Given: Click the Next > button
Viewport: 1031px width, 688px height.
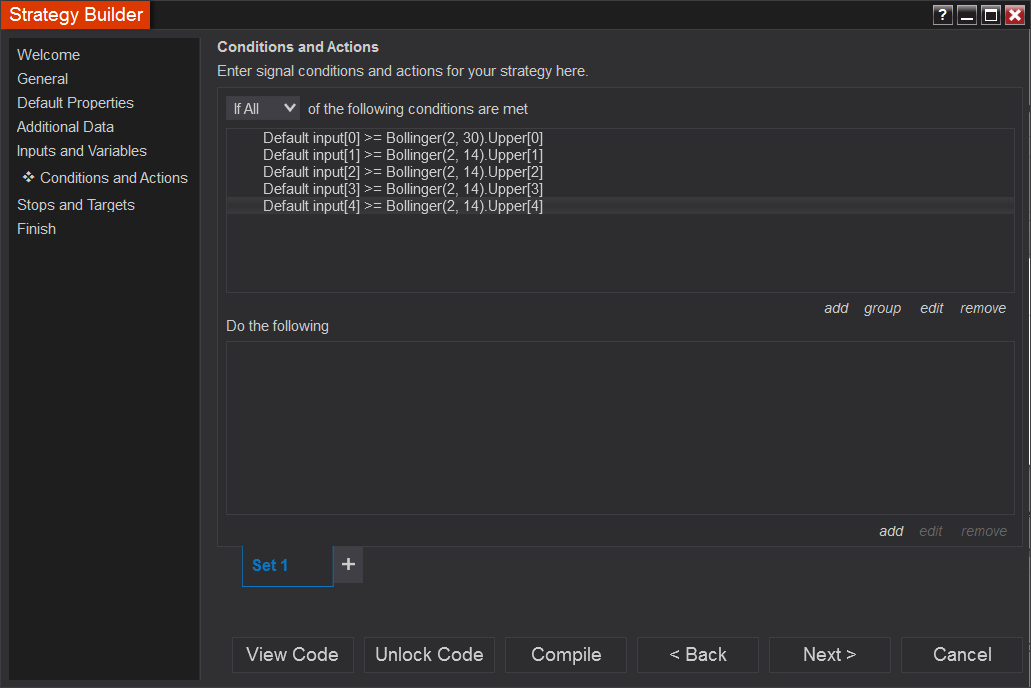Looking at the screenshot, I should click(x=829, y=655).
